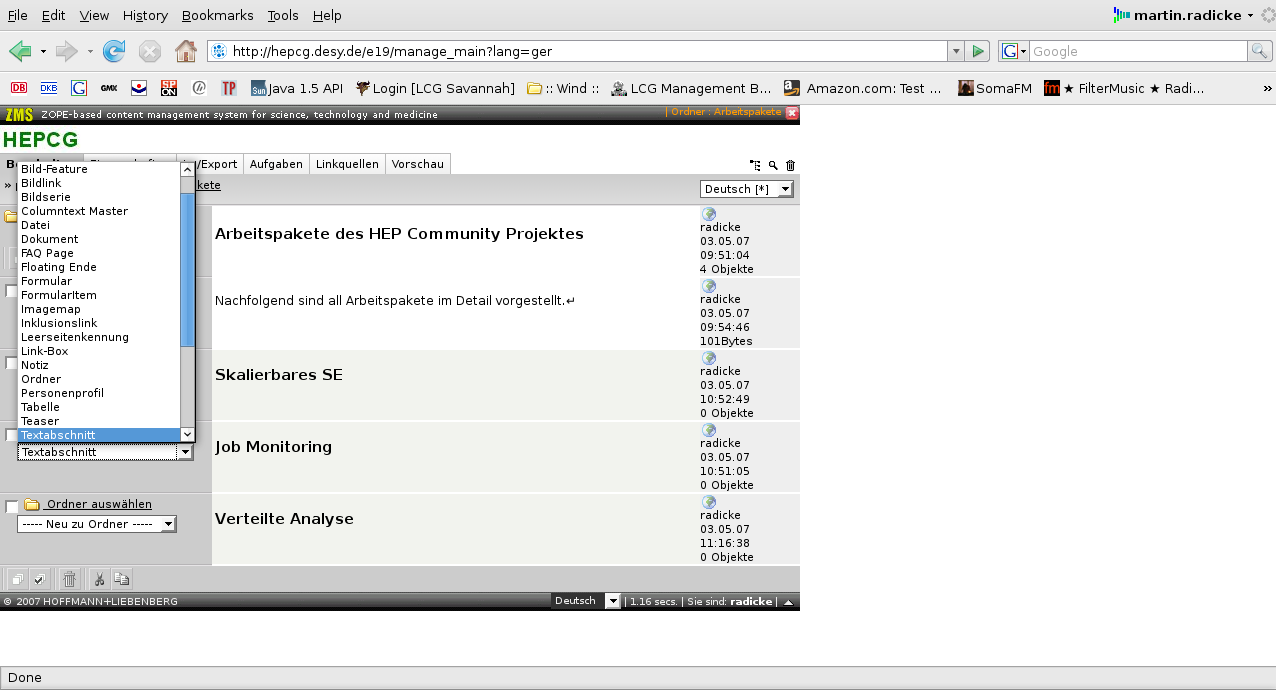Open the ':: Wind ::' bookmark folder
Image resolution: width=1276 pixels, height=690 pixels.
click(x=563, y=88)
